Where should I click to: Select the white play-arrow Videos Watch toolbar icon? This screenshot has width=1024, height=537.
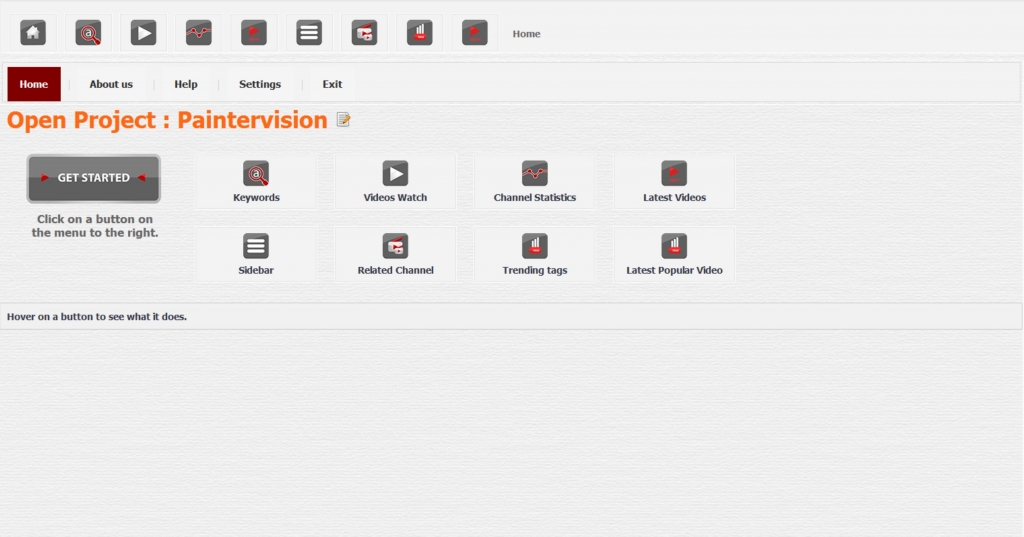pyautogui.click(x=143, y=33)
